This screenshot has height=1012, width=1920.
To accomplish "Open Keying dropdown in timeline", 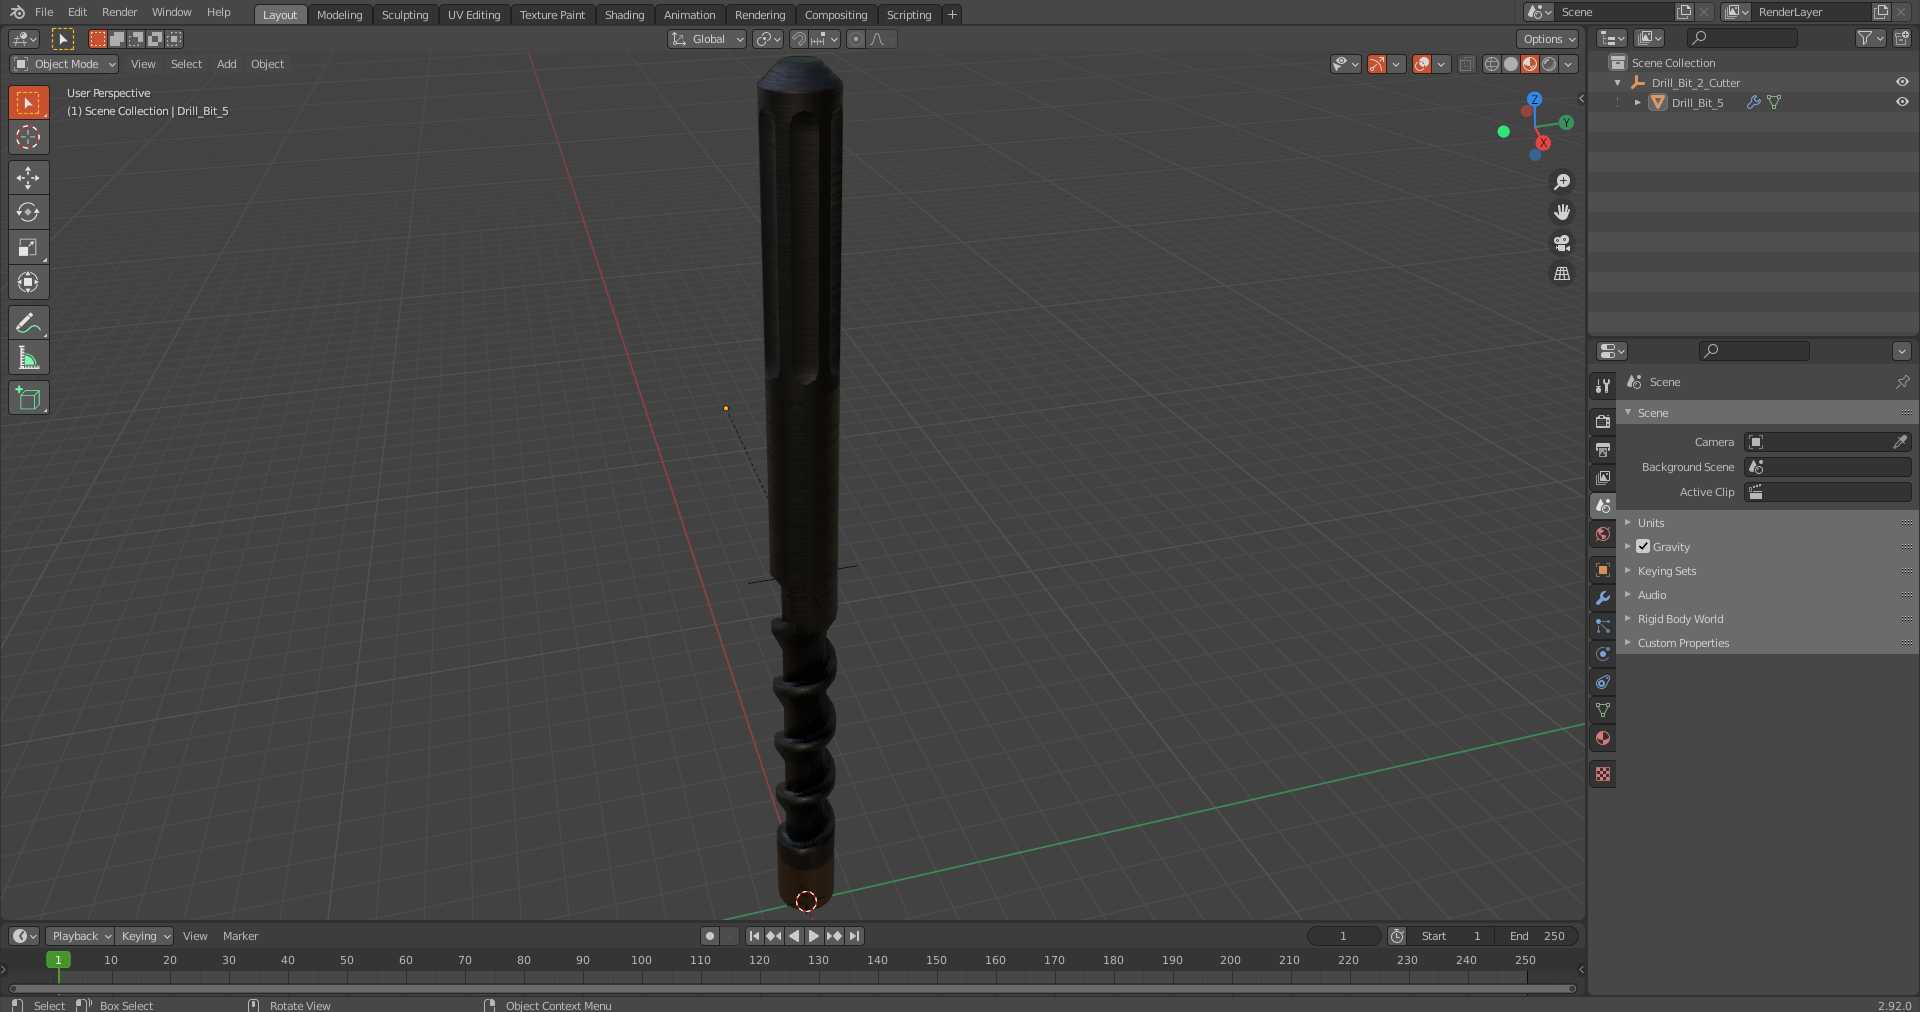I will pyautogui.click(x=144, y=936).
